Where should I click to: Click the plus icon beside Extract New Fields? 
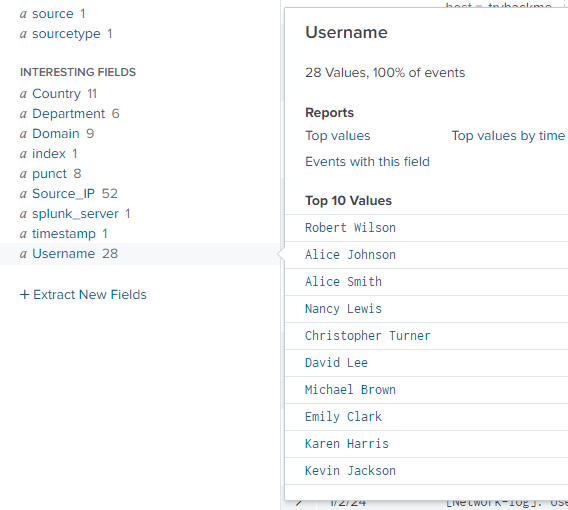coord(24,294)
